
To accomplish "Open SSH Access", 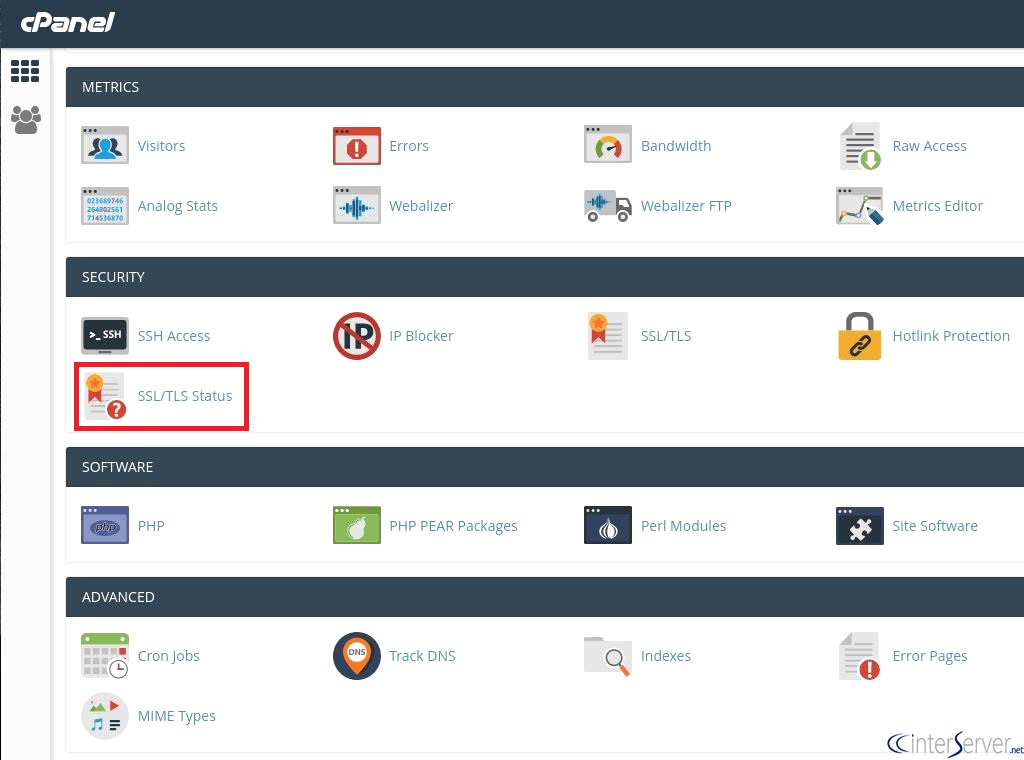I will pyautogui.click(x=105, y=335).
